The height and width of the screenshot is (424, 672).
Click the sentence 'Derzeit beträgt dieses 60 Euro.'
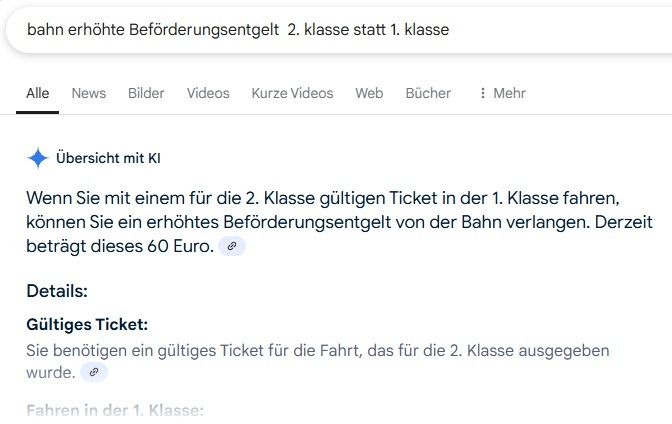click(x=120, y=245)
